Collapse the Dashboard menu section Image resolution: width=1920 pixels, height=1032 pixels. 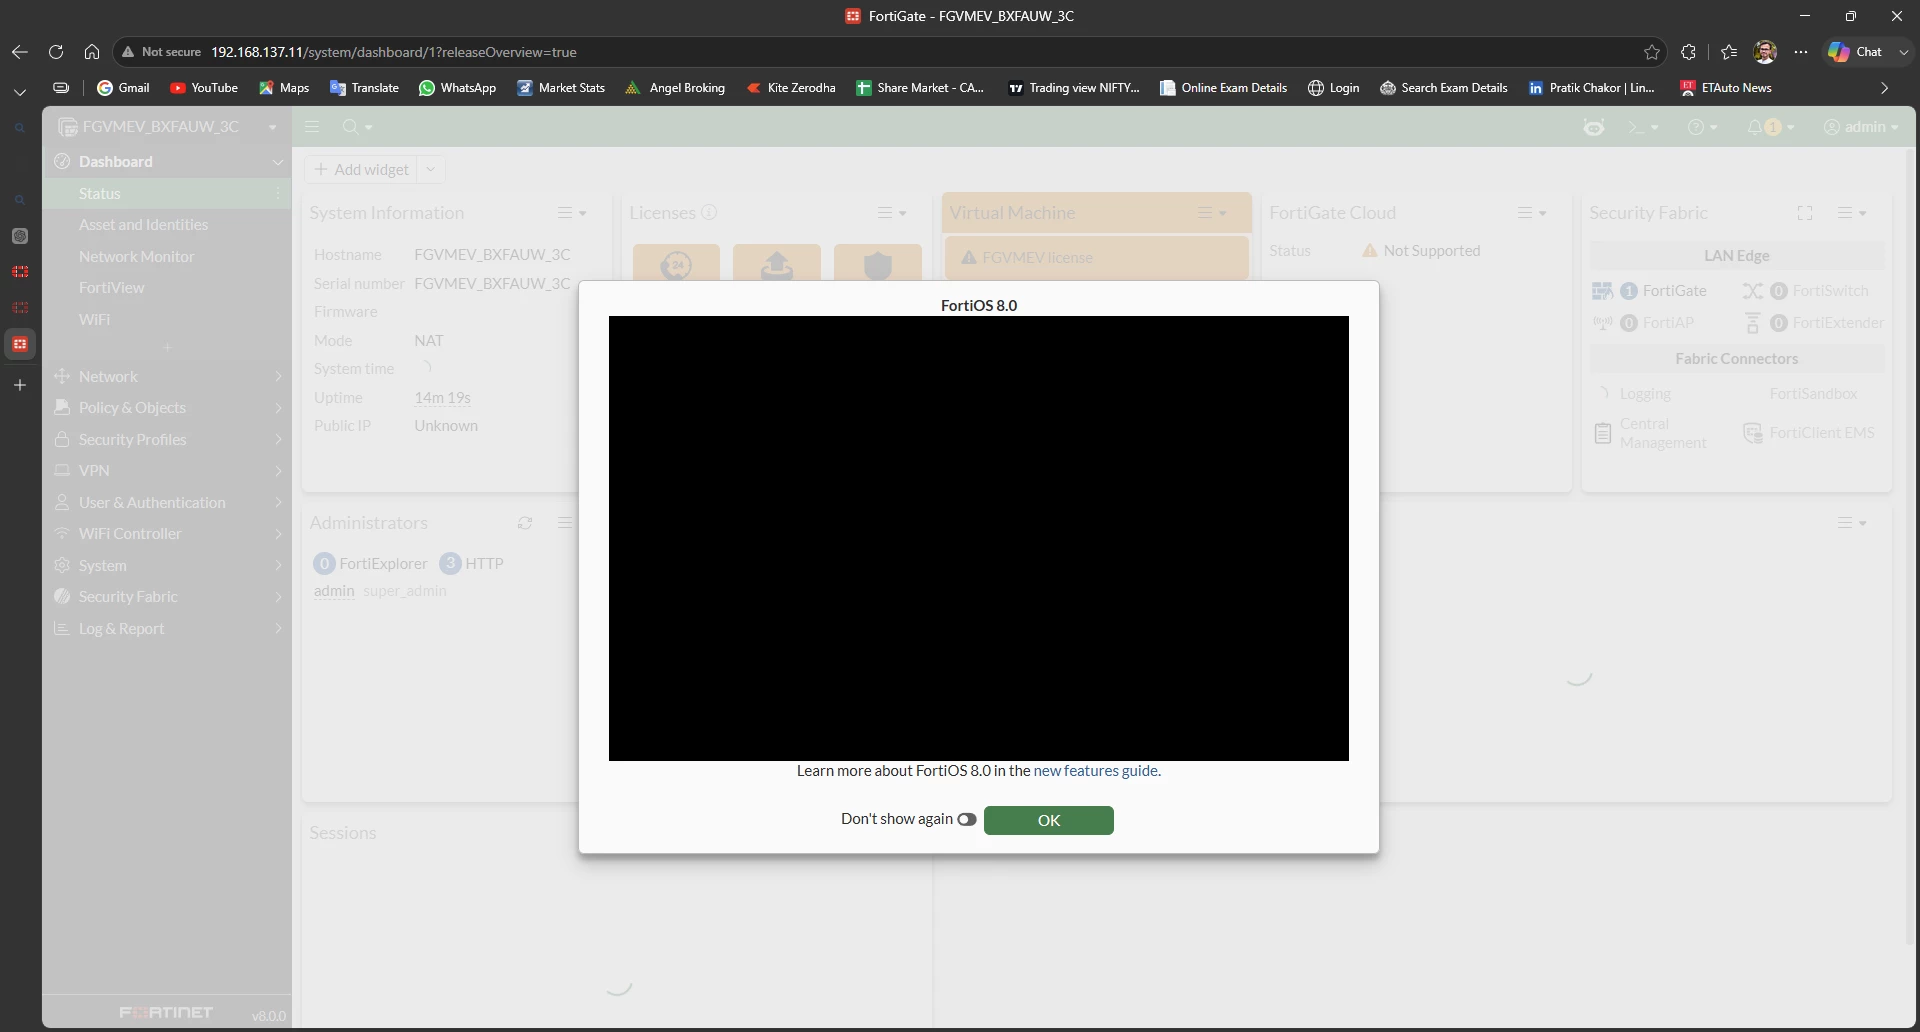pyautogui.click(x=167, y=162)
